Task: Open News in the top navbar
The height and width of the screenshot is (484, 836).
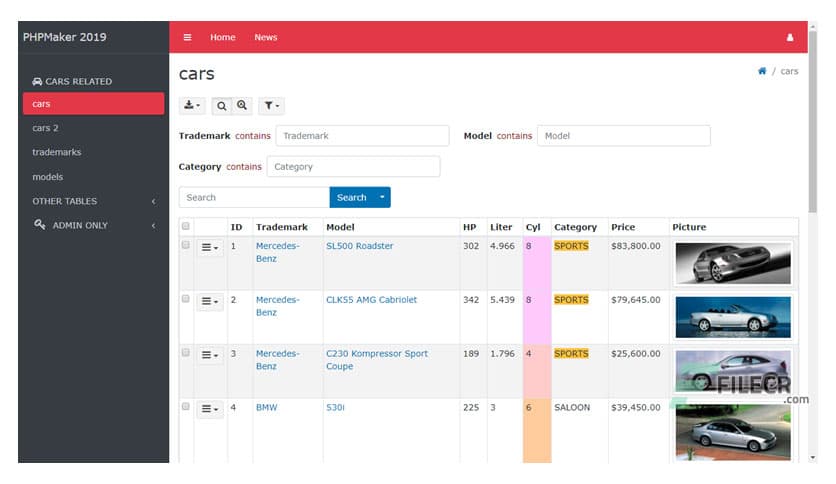Action: [265, 38]
